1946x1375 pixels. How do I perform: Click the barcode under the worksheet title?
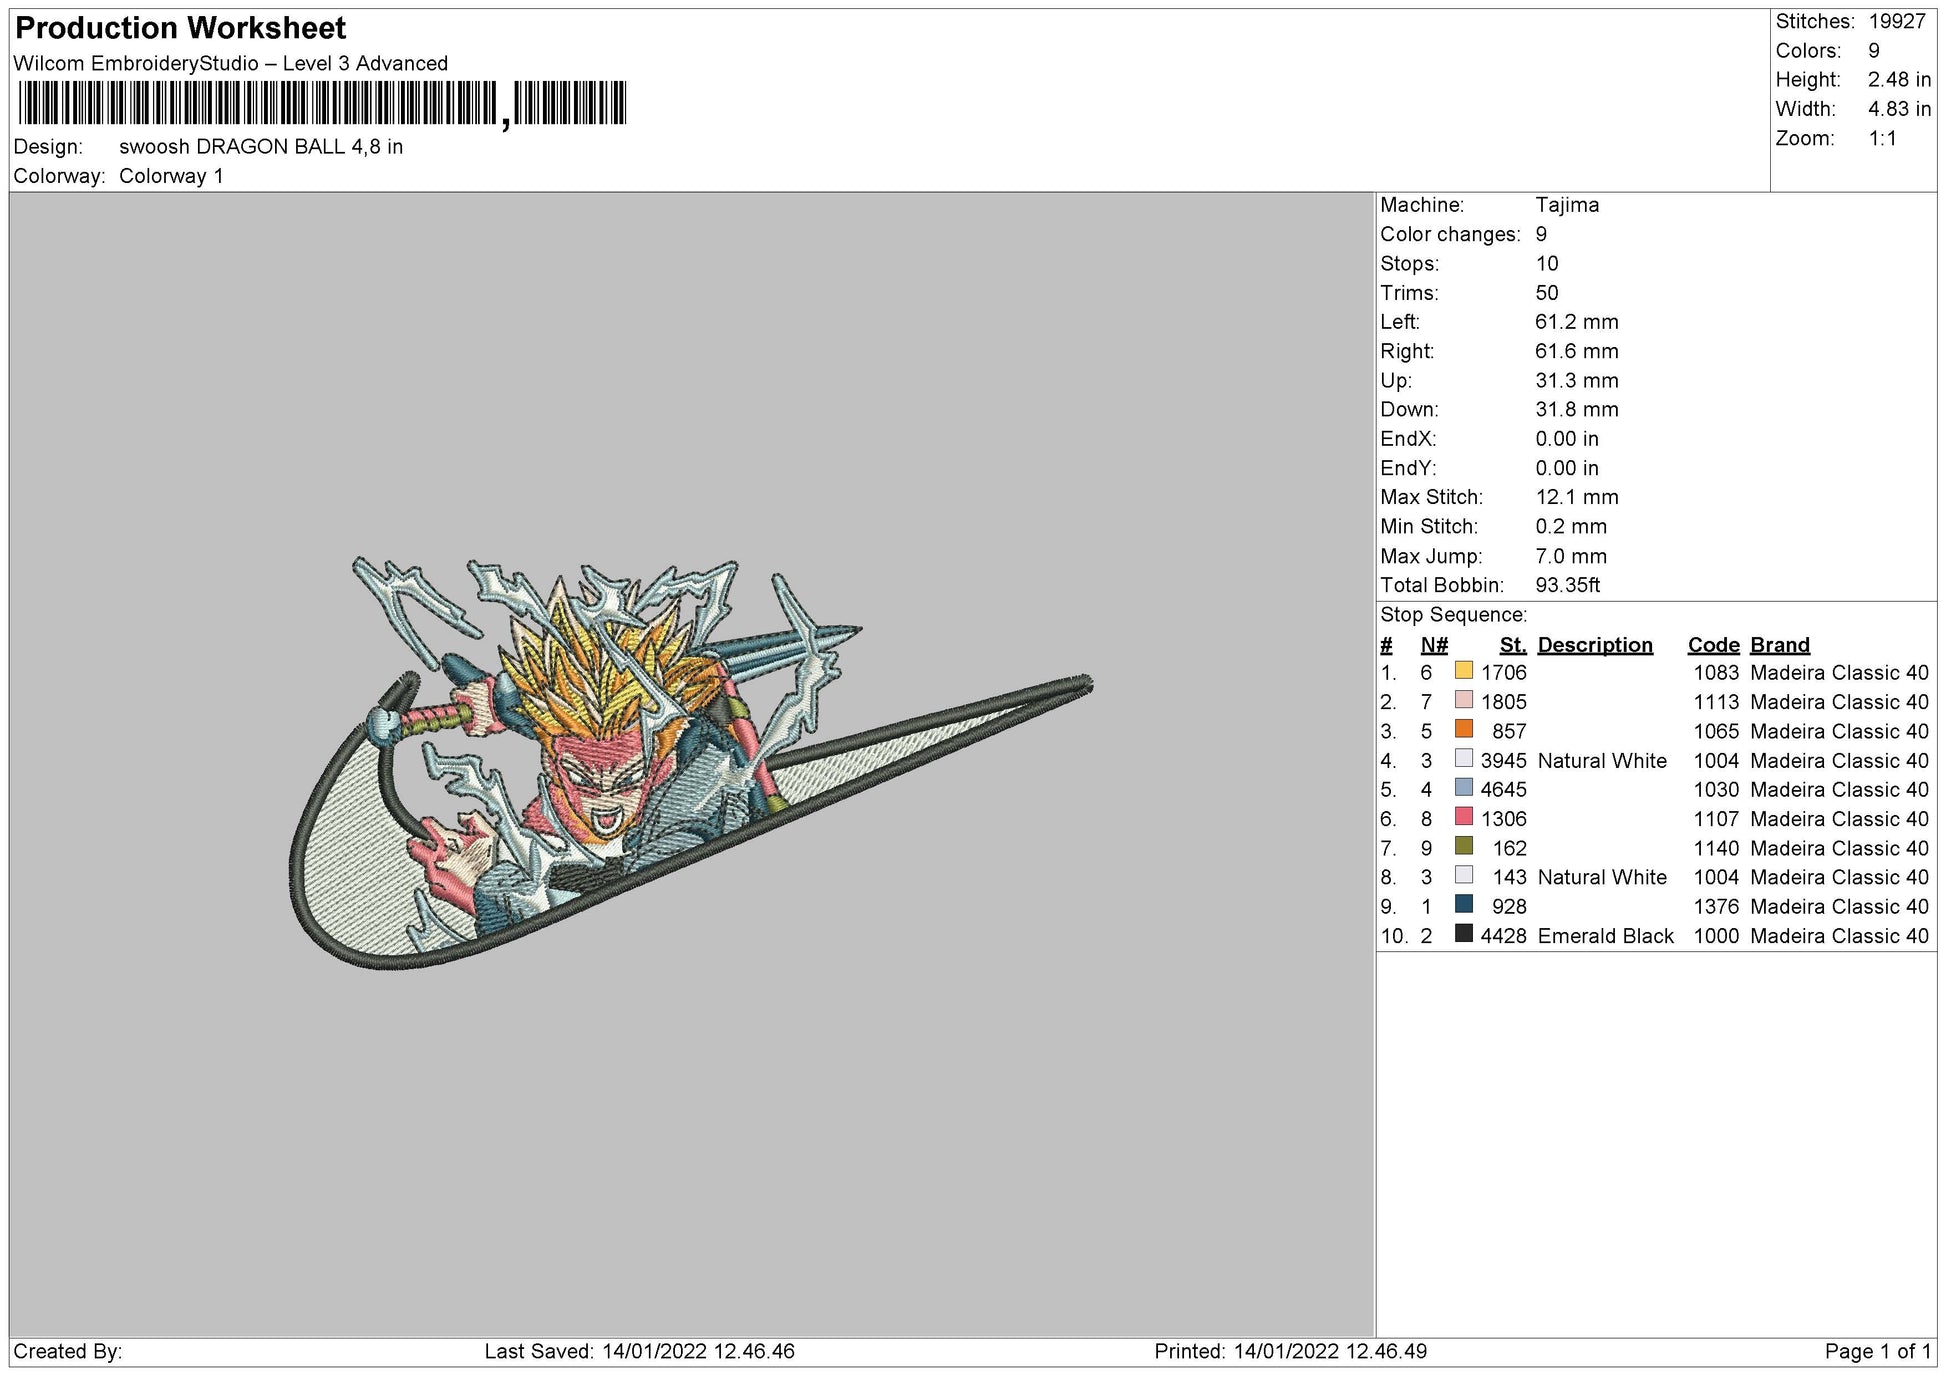click(322, 104)
